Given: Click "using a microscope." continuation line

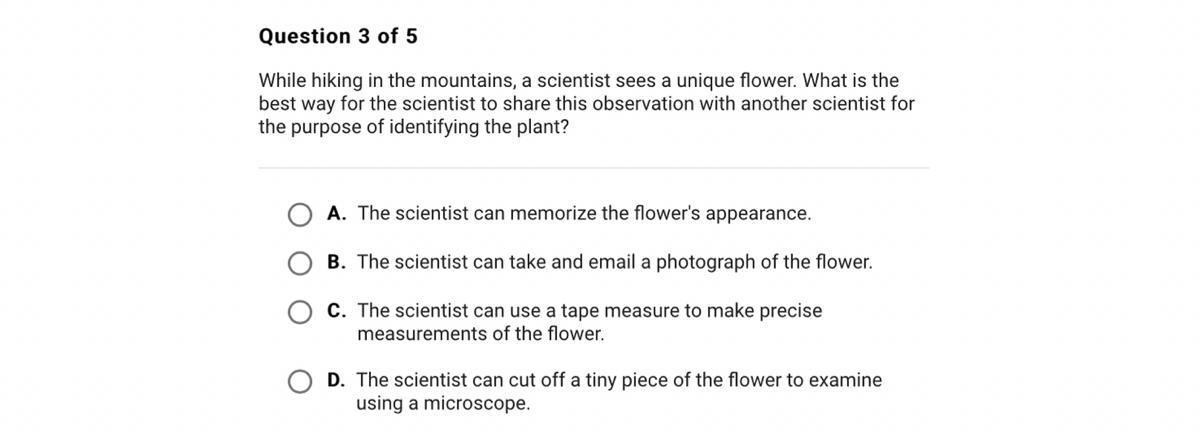Looking at the screenshot, I should pyautogui.click(x=443, y=404).
